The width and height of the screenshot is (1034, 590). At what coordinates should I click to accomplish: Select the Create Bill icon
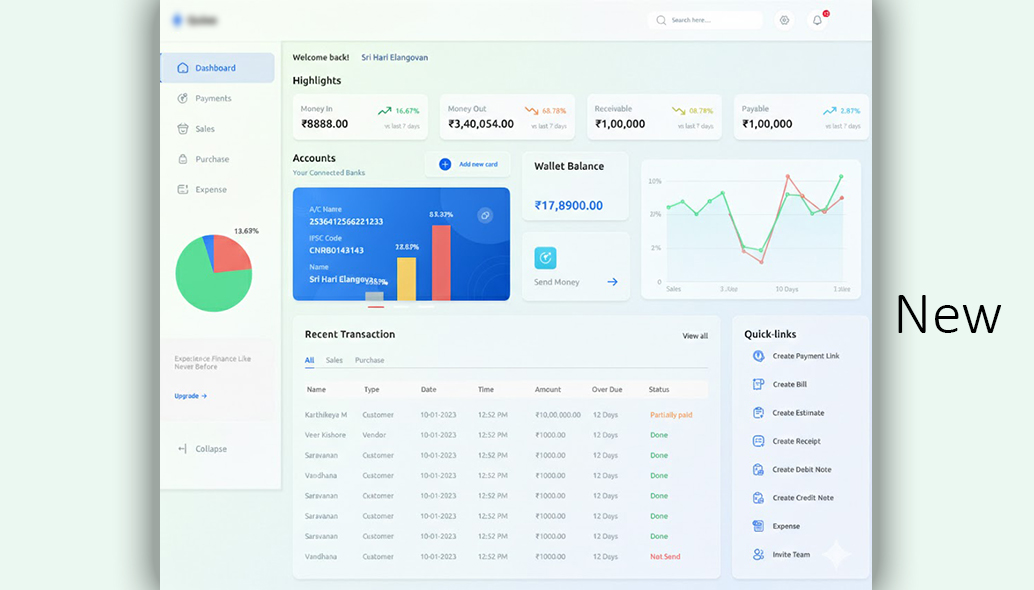coord(759,384)
